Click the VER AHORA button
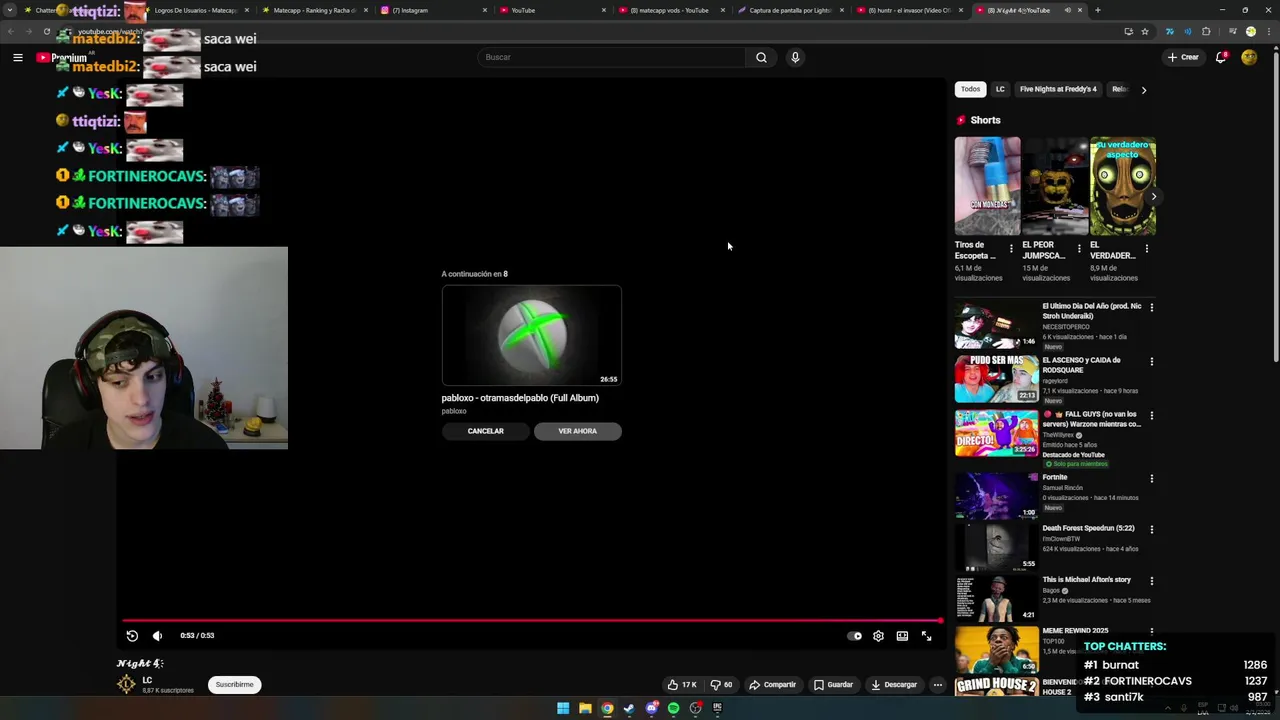1280x720 pixels. point(577,431)
